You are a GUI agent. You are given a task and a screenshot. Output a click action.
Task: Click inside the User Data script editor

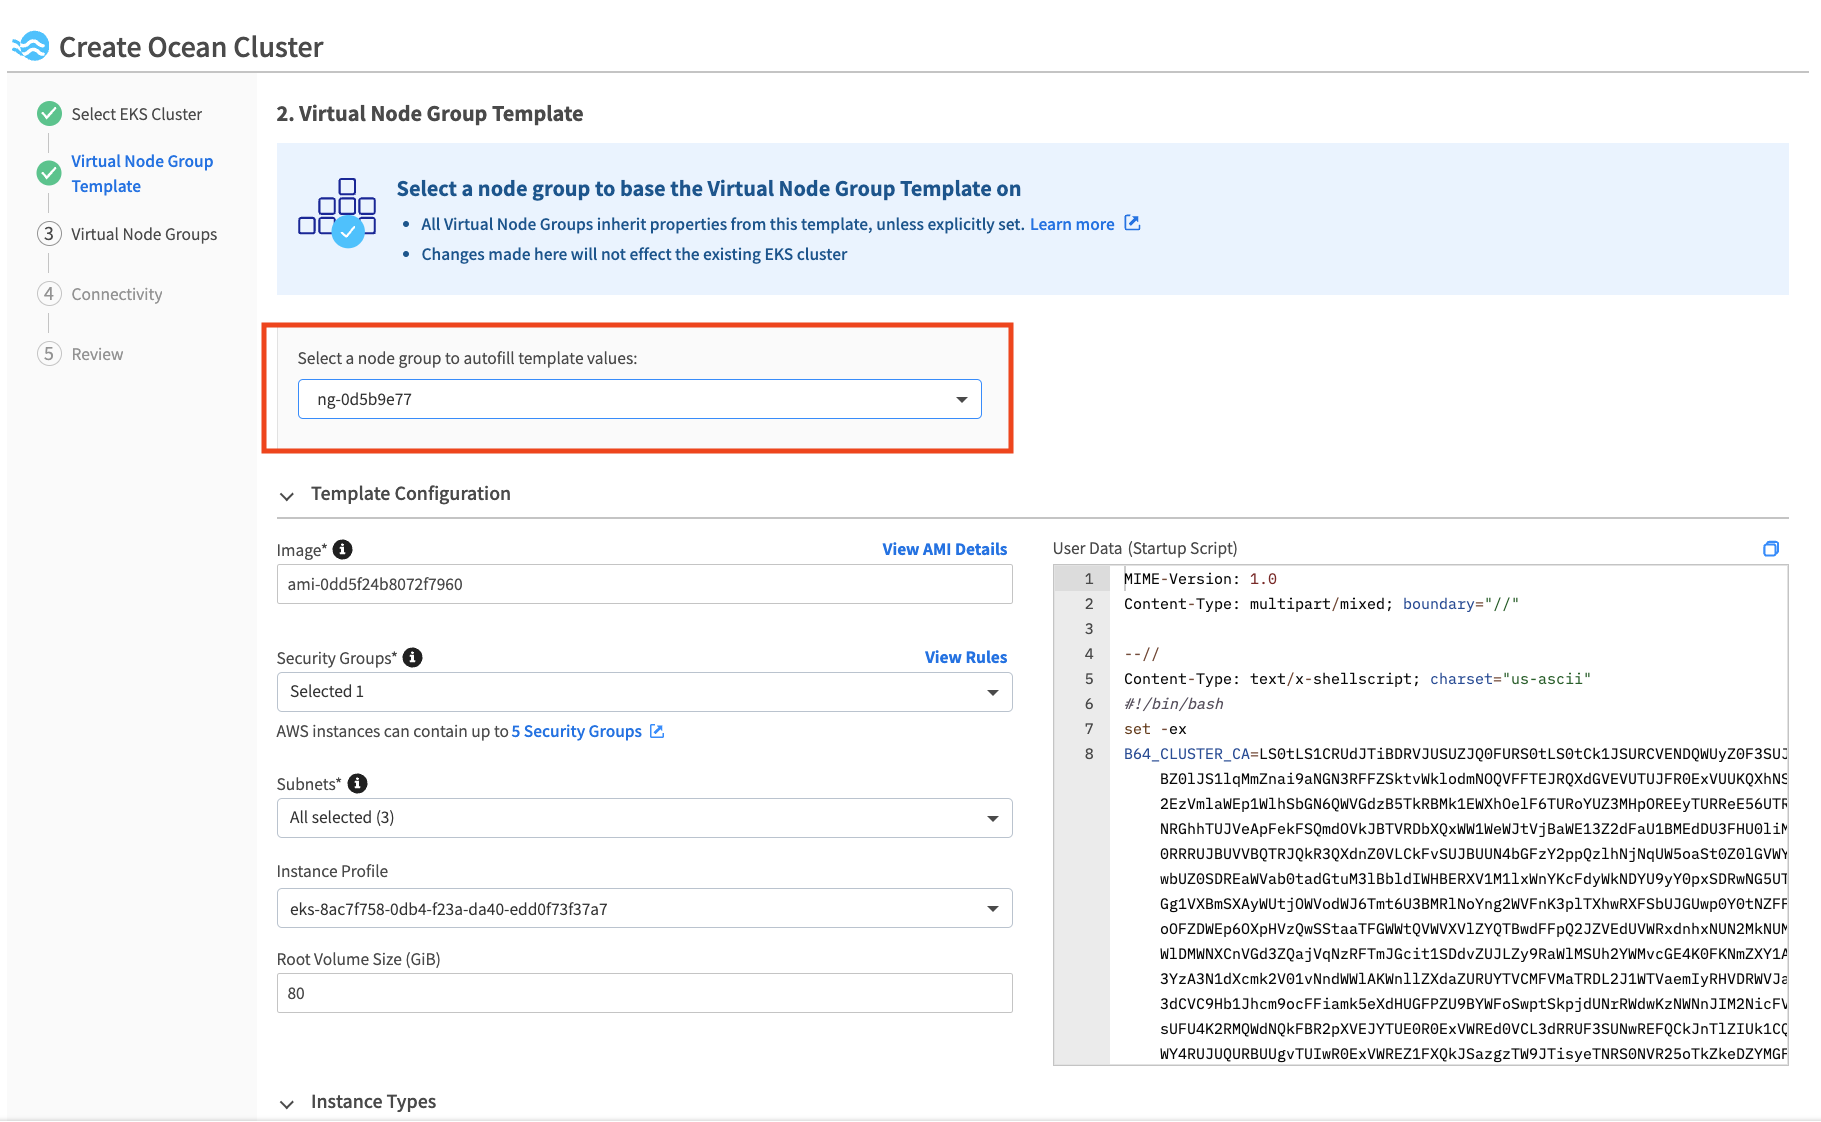(x=1420, y=815)
